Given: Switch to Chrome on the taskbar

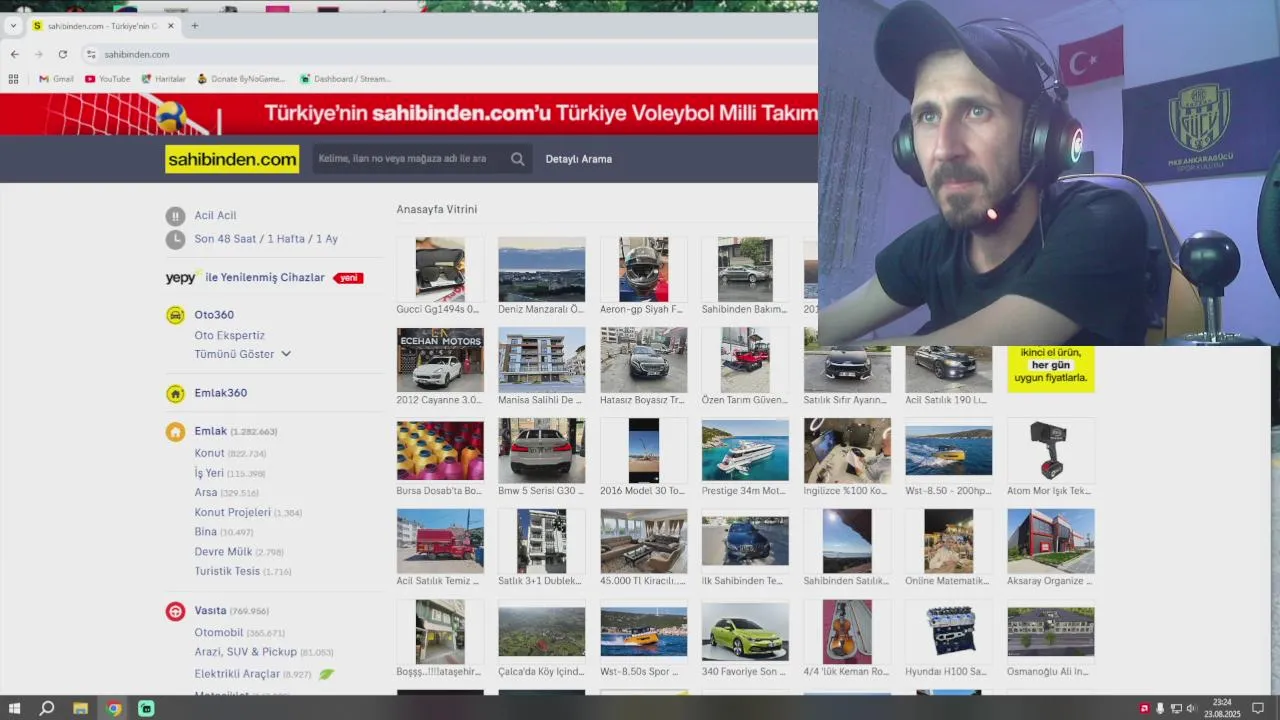Looking at the screenshot, I should point(114,708).
